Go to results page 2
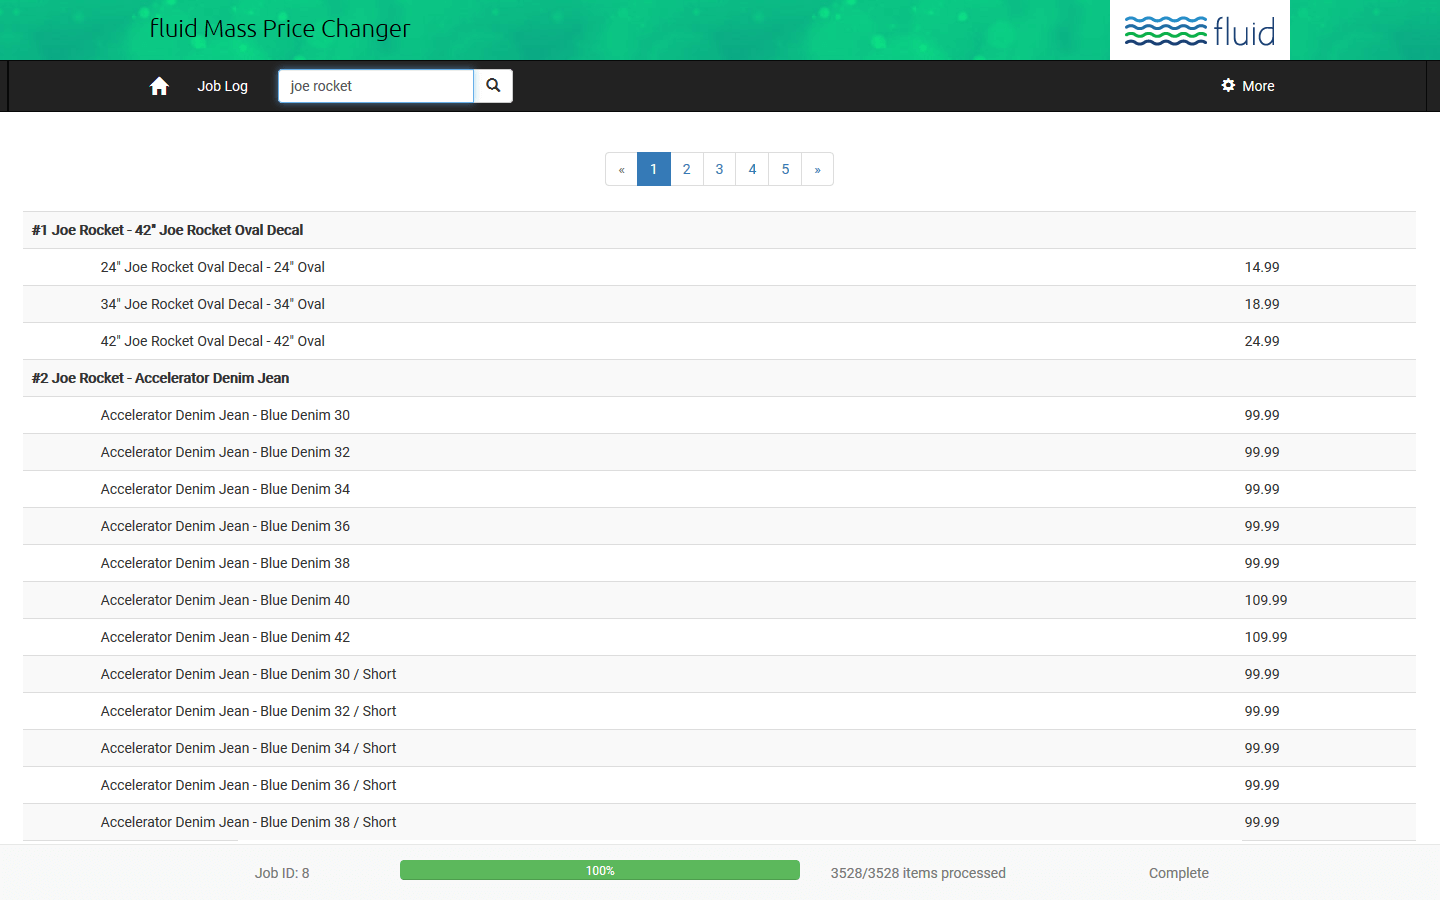Image resolution: width=1440 pixels, height=900 pixels. click(x=686, y=169)
